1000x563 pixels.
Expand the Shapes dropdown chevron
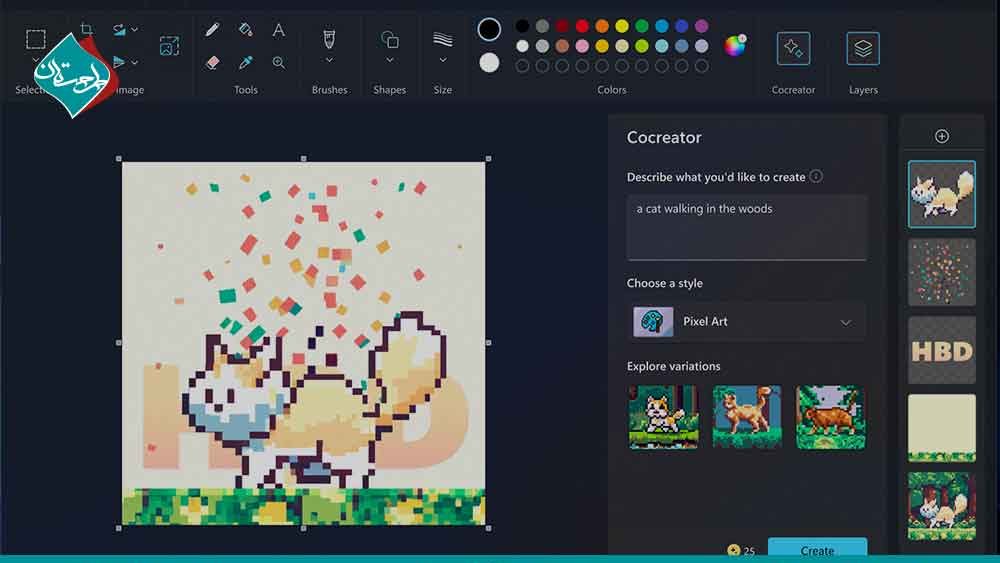point(390,61)
